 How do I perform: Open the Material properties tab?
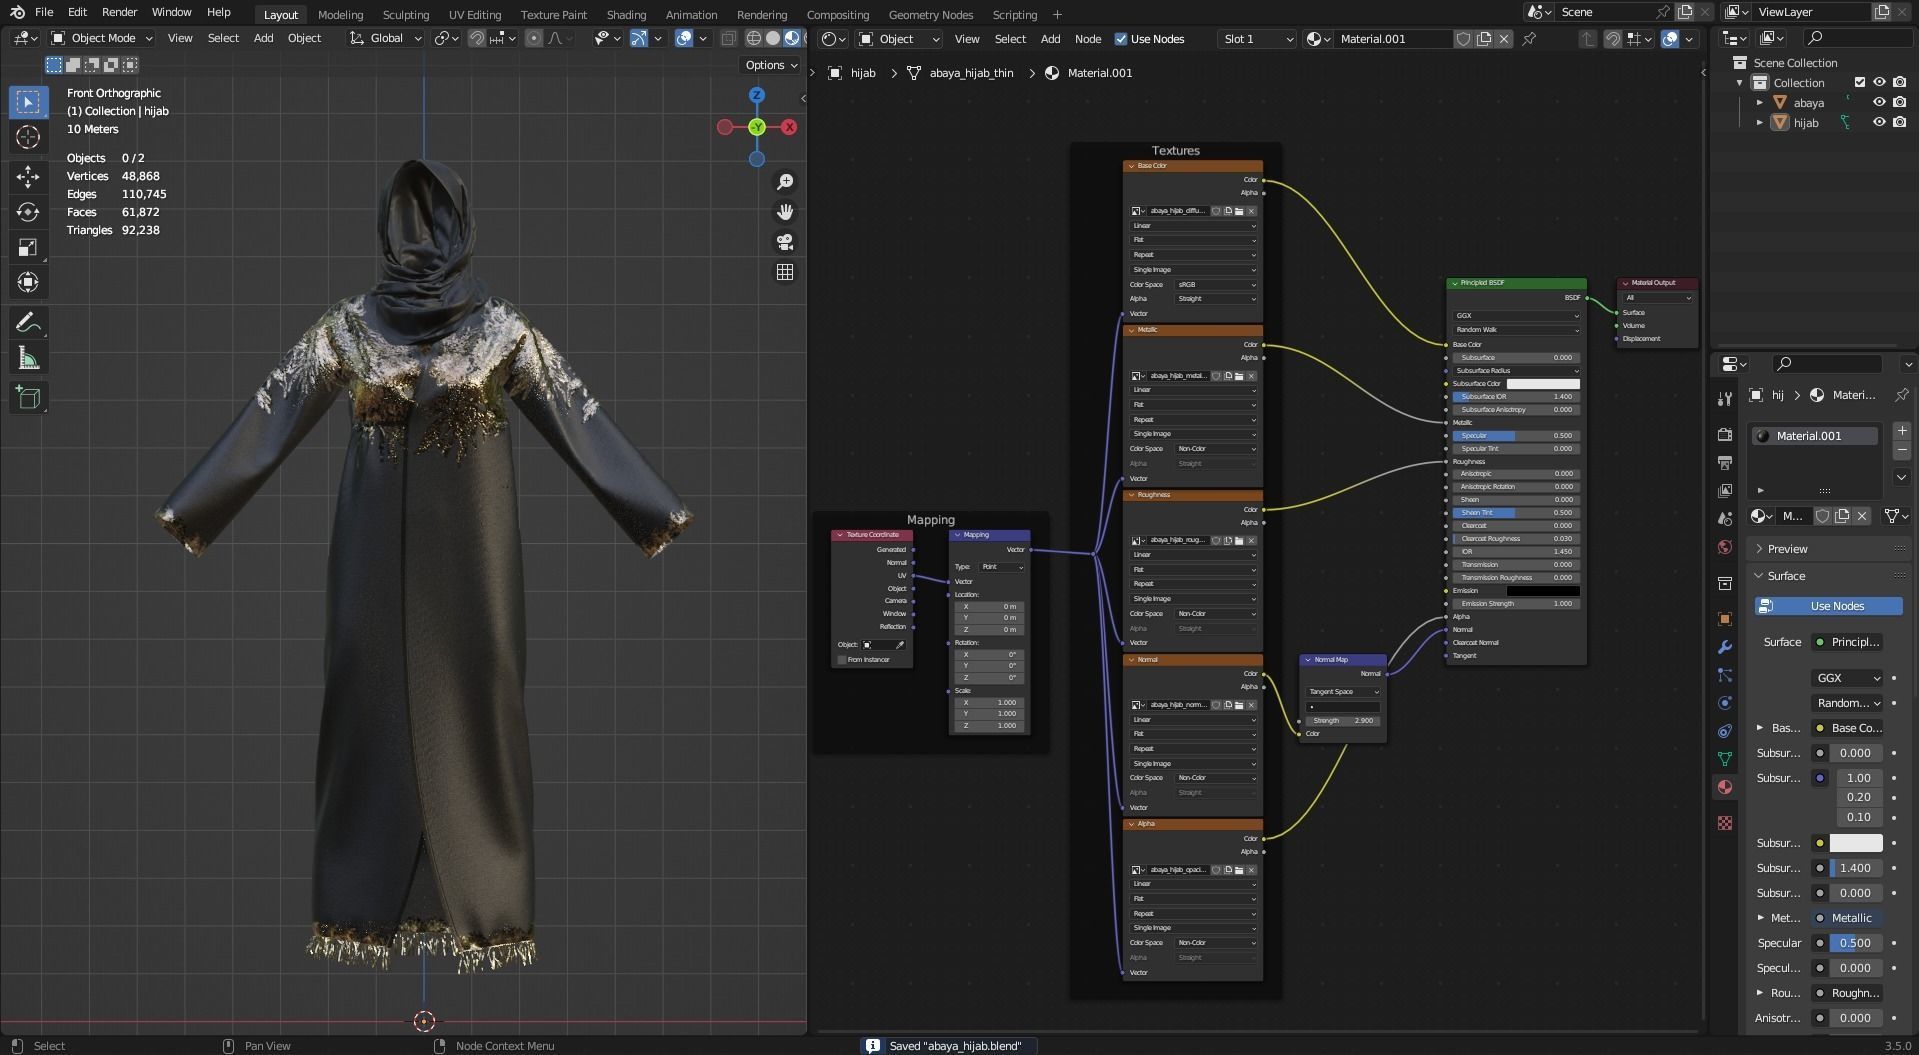(1725, 787)
